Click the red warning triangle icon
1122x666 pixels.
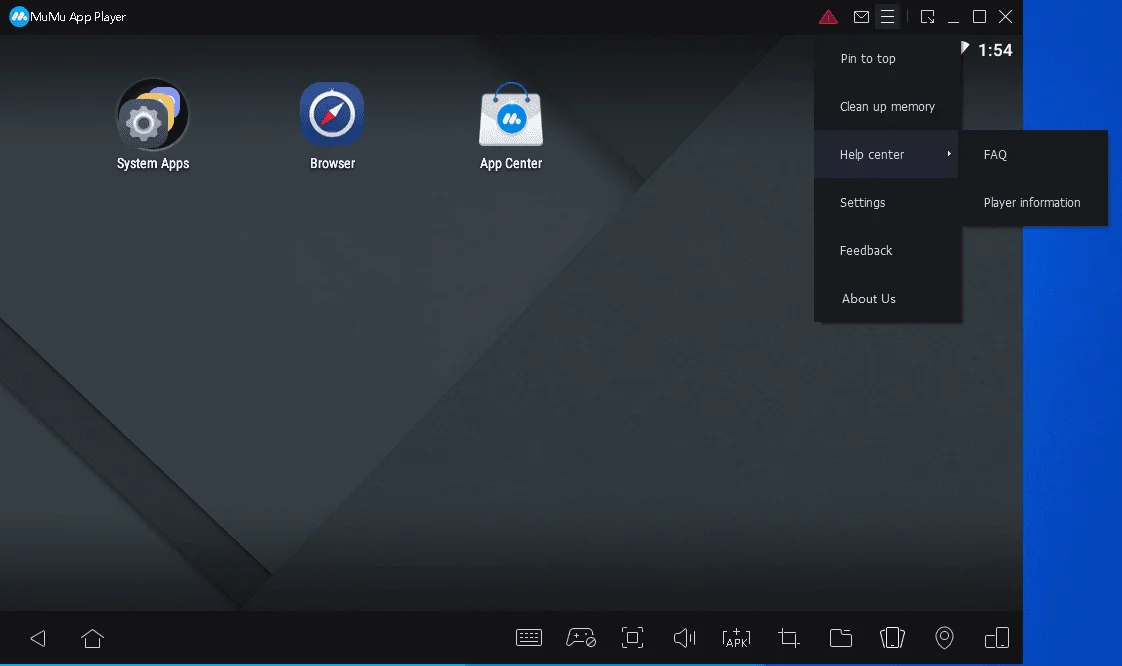point(828,17)
